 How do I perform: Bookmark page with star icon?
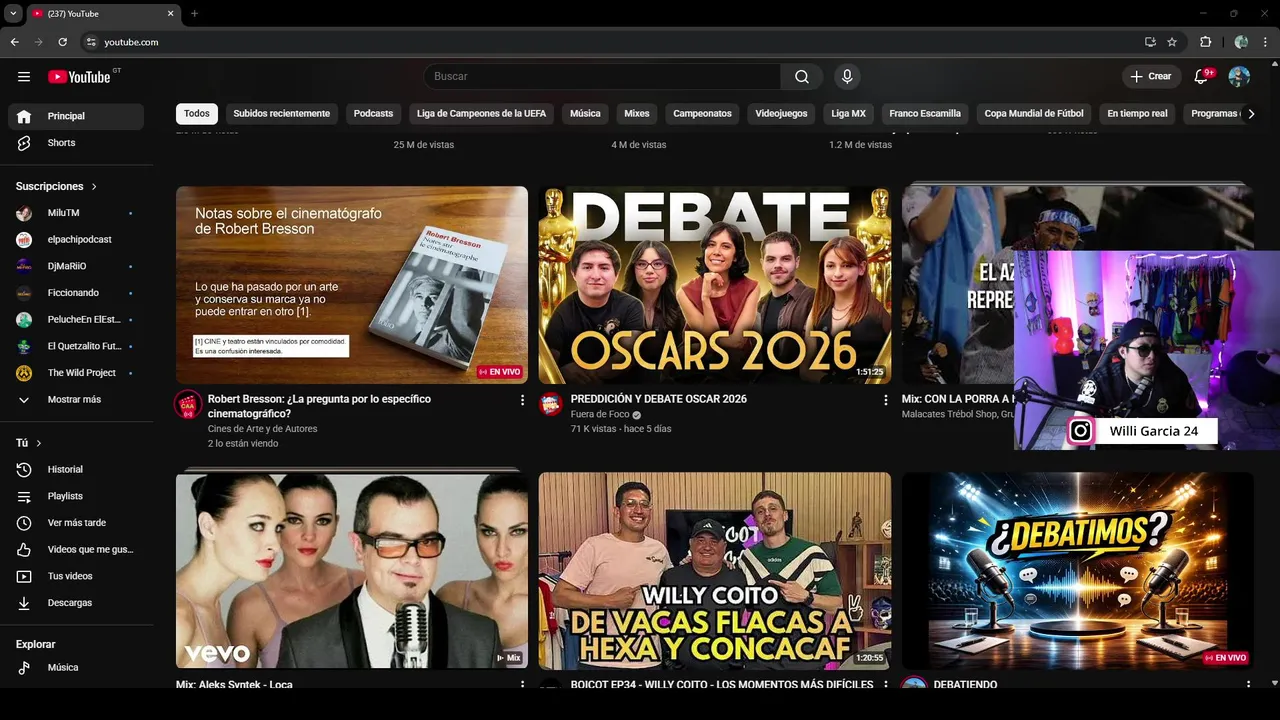1172,42
